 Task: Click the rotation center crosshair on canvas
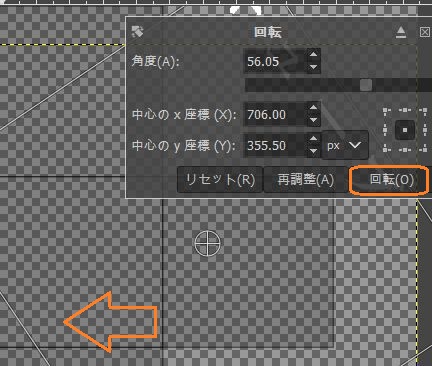(x=207, y=243)
